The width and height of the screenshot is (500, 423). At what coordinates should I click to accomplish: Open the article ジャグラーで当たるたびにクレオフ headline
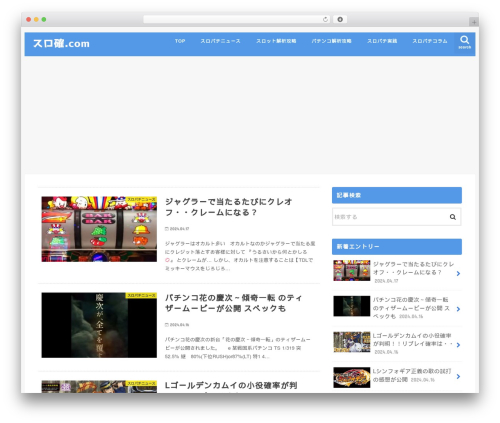point(229,207)
